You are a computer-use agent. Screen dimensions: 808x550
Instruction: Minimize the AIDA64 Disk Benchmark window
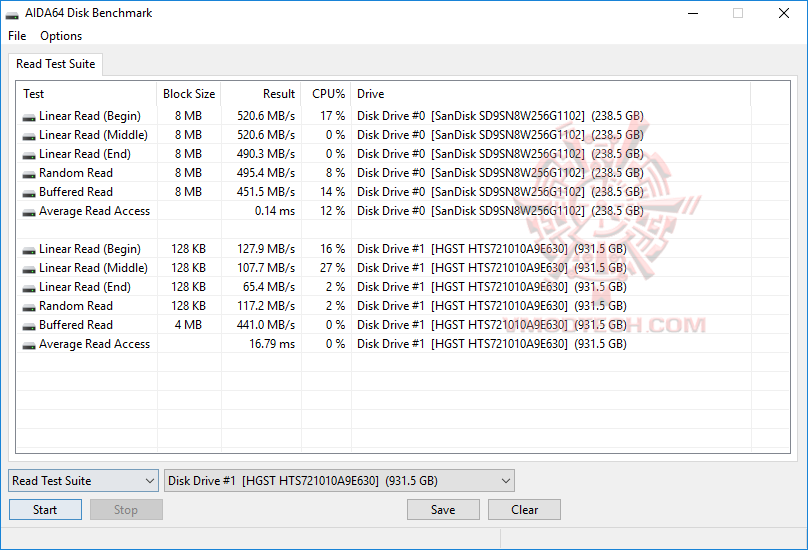point(693,13)
